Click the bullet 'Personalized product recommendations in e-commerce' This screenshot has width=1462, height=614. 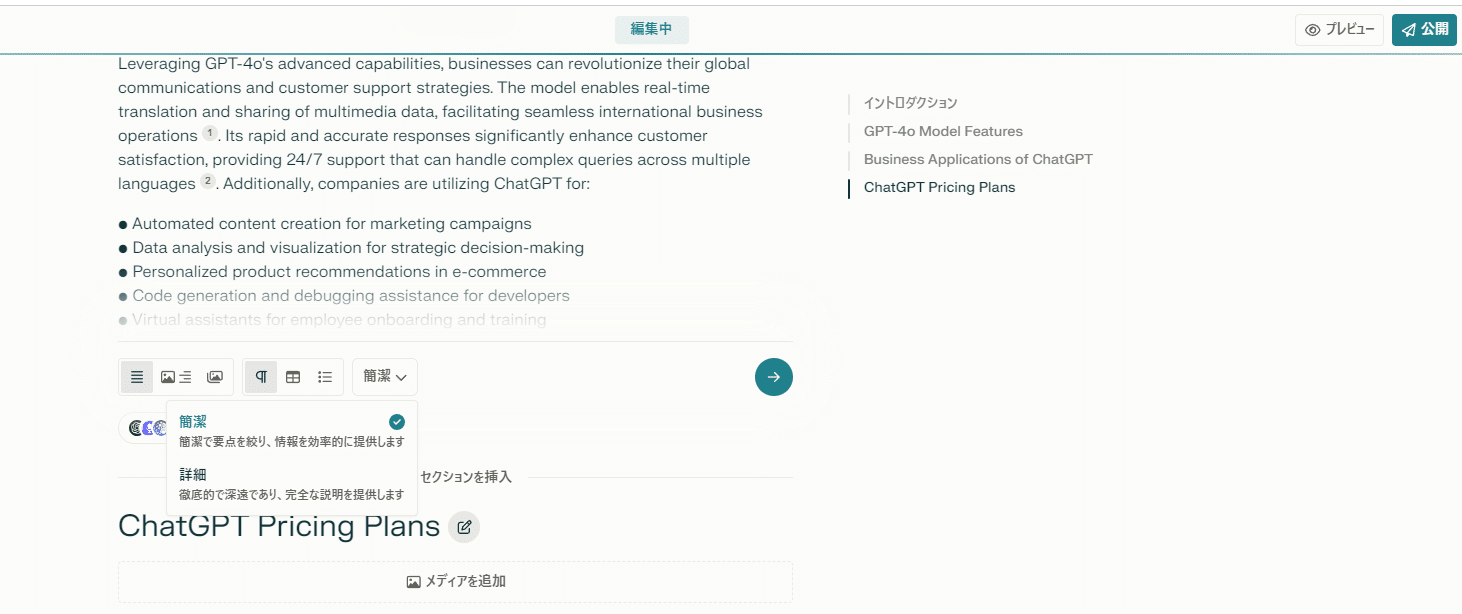pyautogui.click(x=332, y=272)
